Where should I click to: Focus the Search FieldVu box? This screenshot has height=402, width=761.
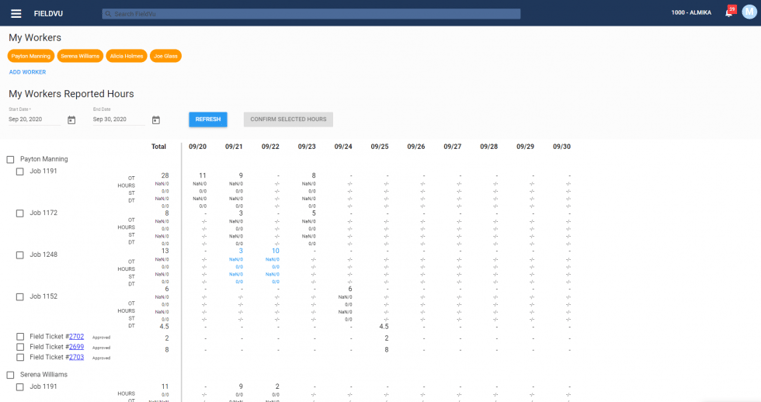(x=311, y=14)
